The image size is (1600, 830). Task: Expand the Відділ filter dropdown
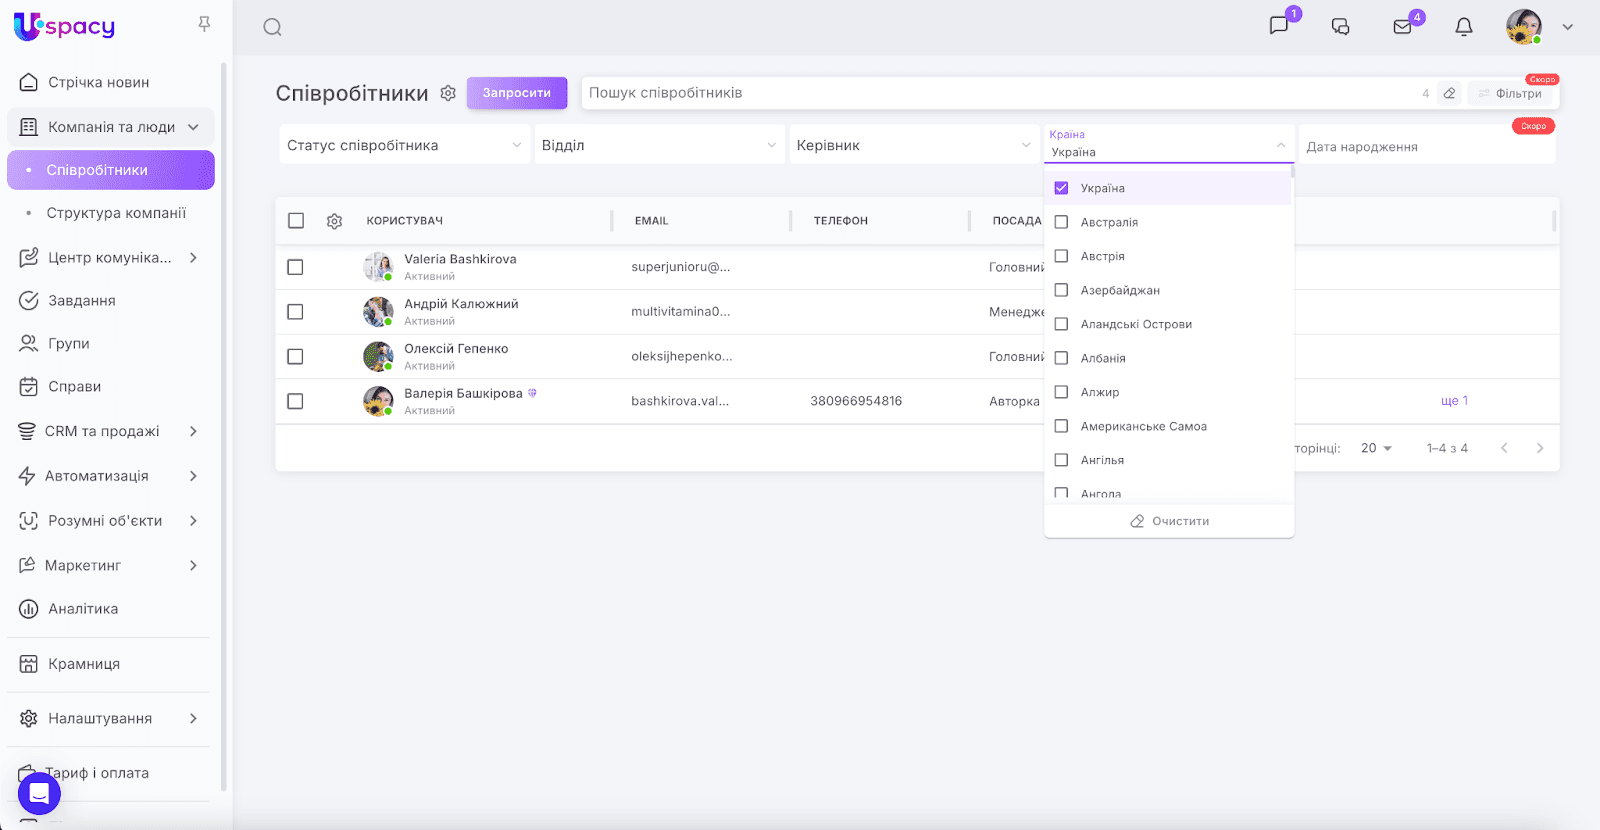(x=658, y=145)
